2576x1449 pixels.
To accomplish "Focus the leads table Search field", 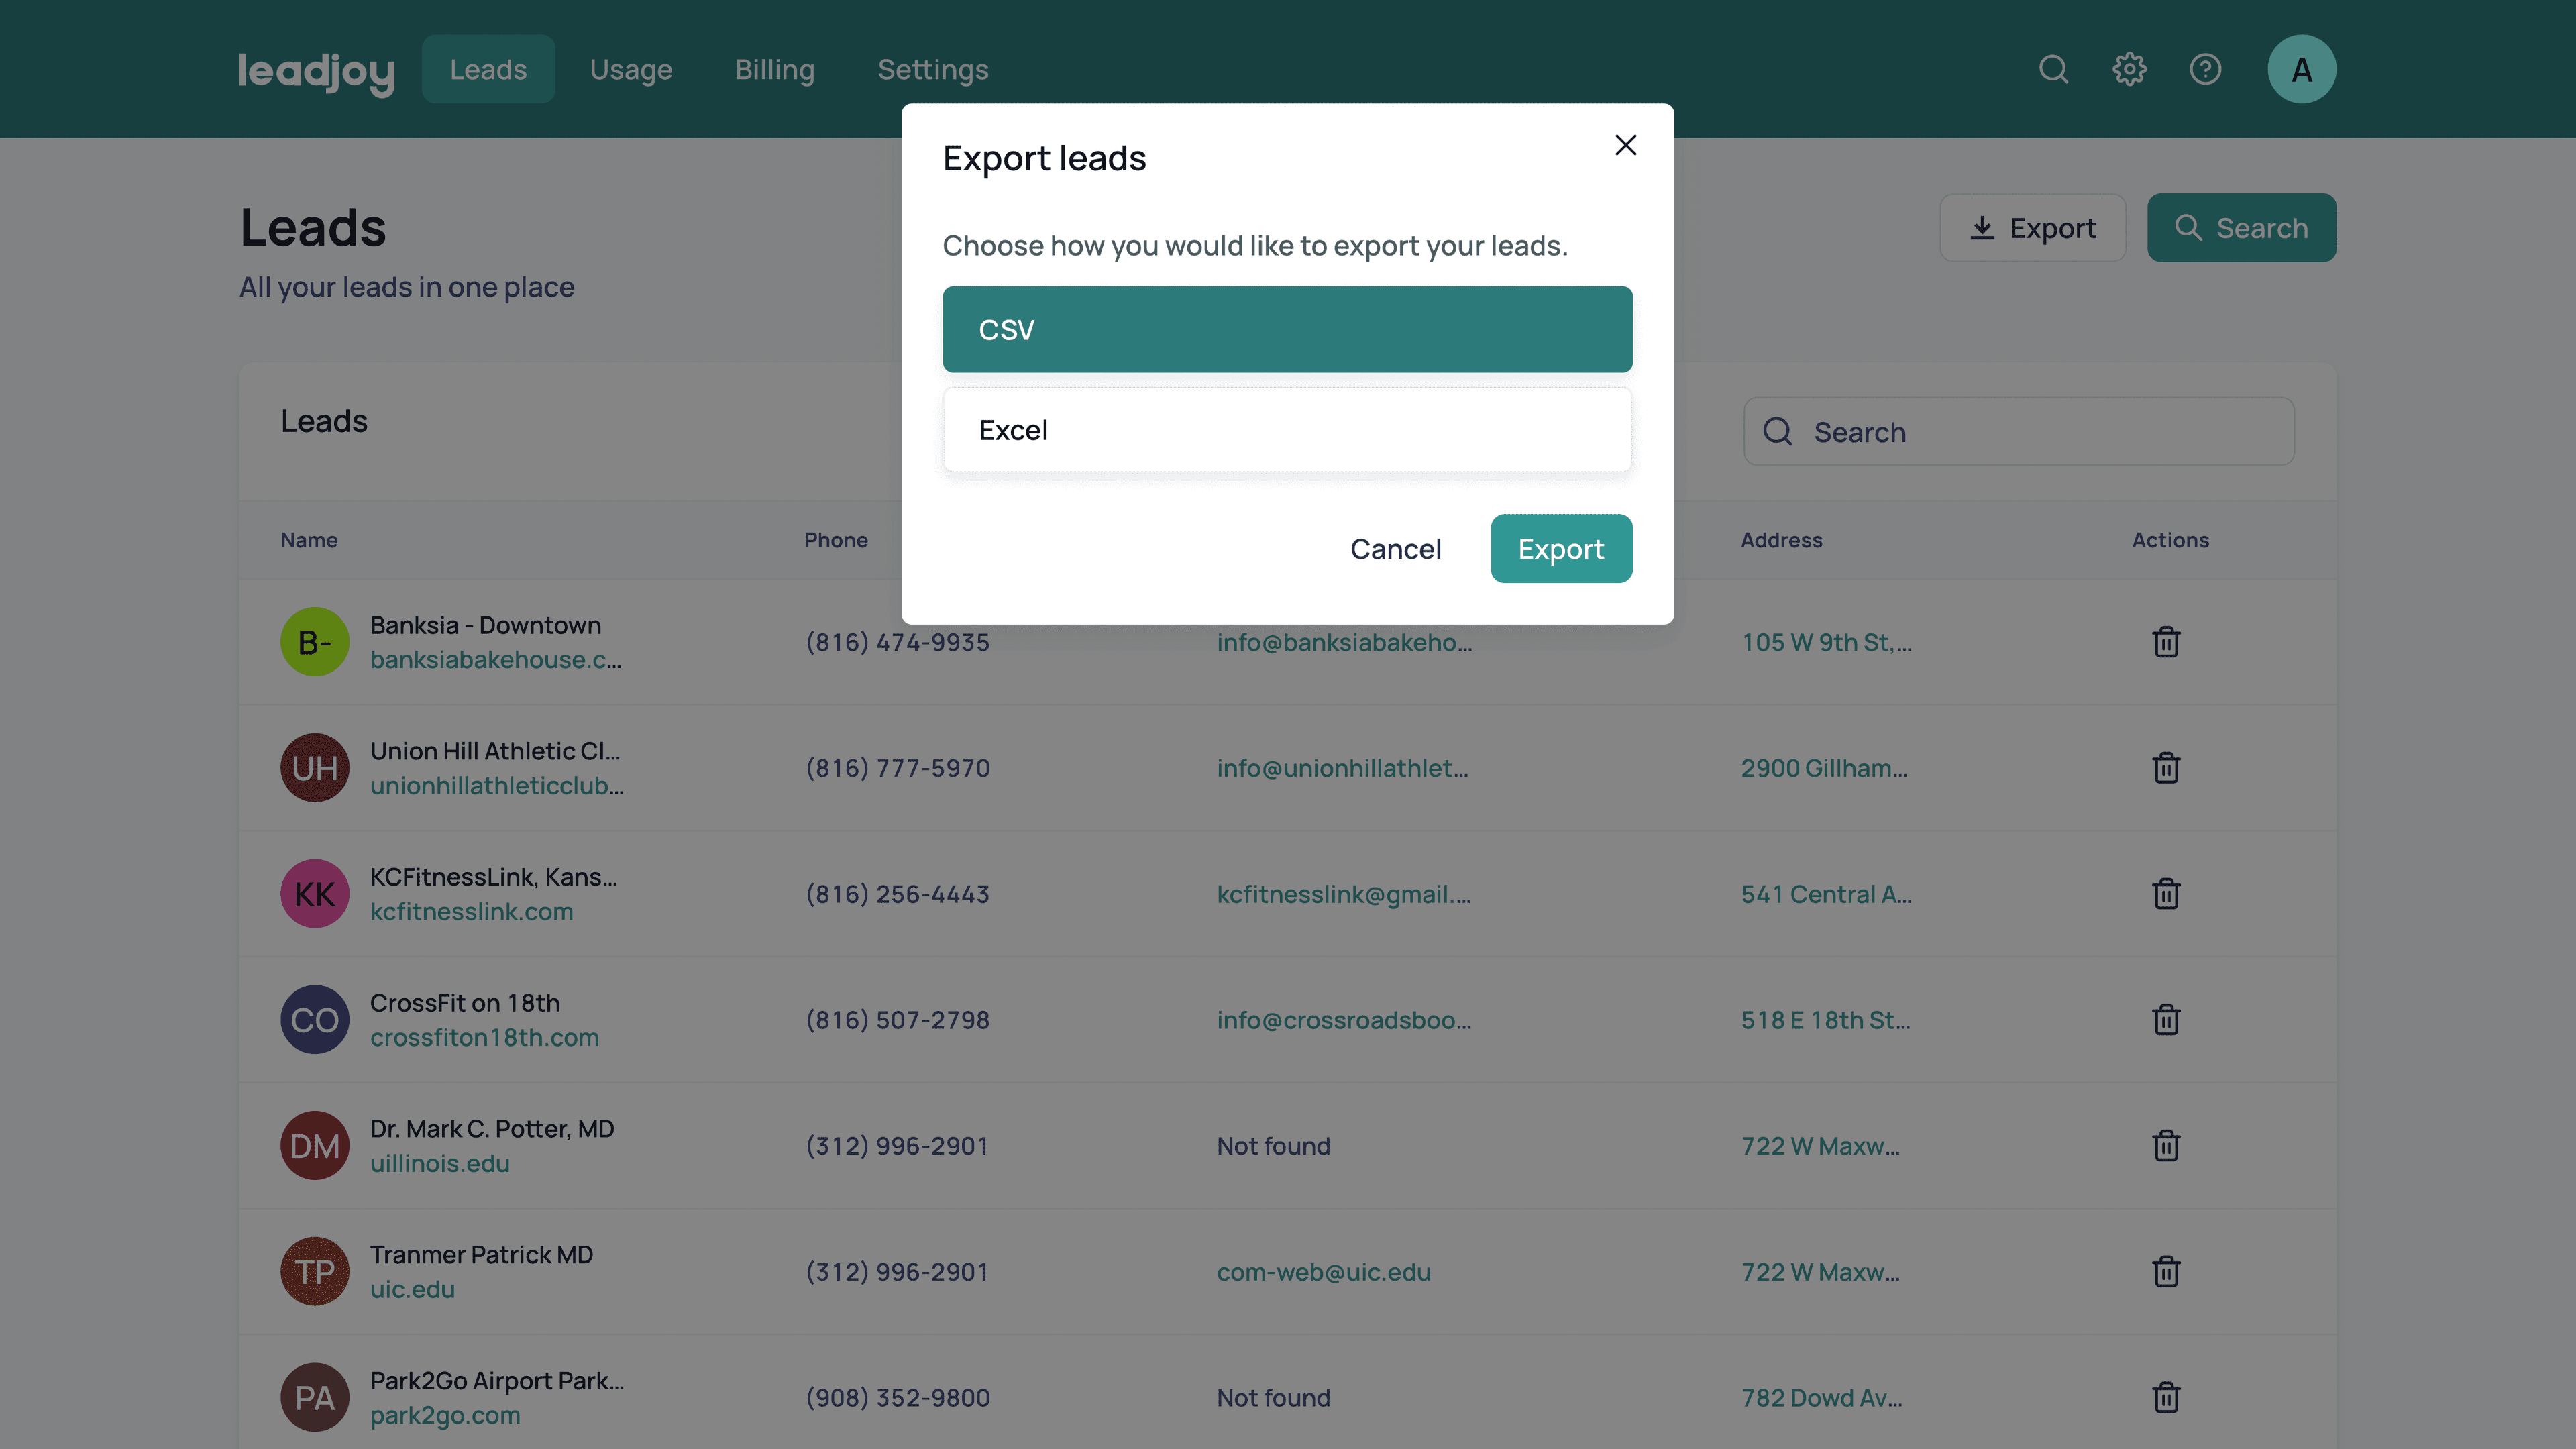I will point(2018,432).
